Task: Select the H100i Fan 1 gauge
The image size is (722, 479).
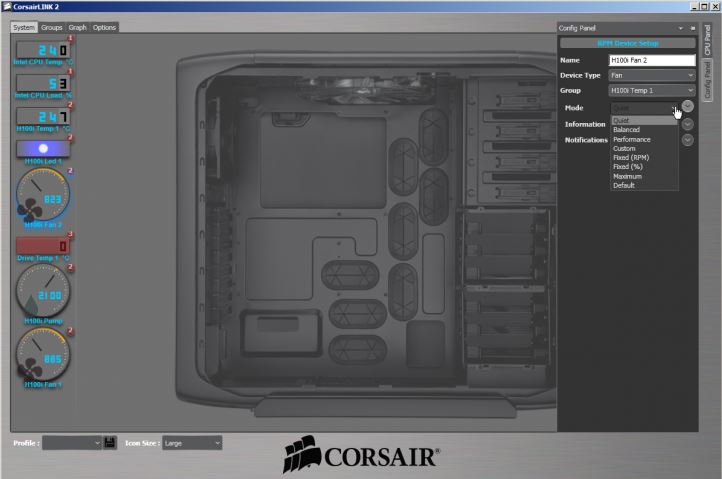Action: pos(43,355)
